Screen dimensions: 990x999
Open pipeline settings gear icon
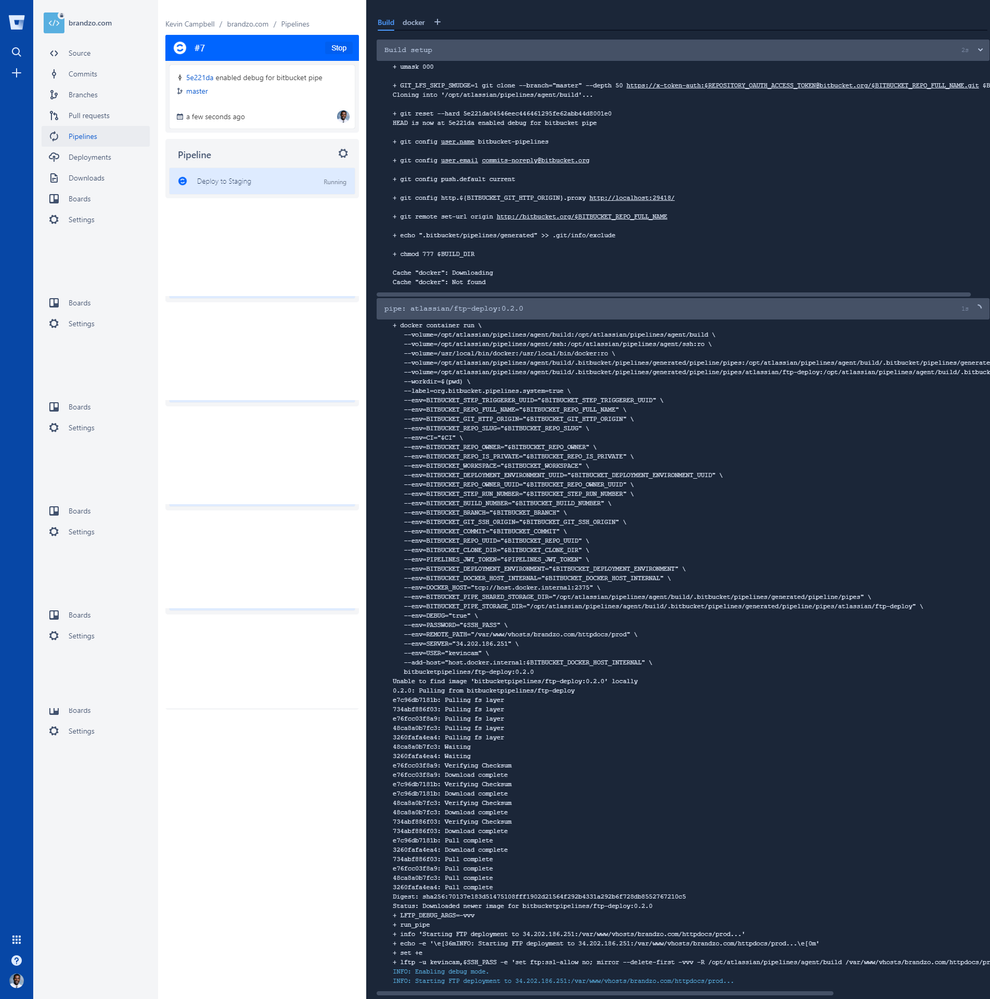[343, 154]
